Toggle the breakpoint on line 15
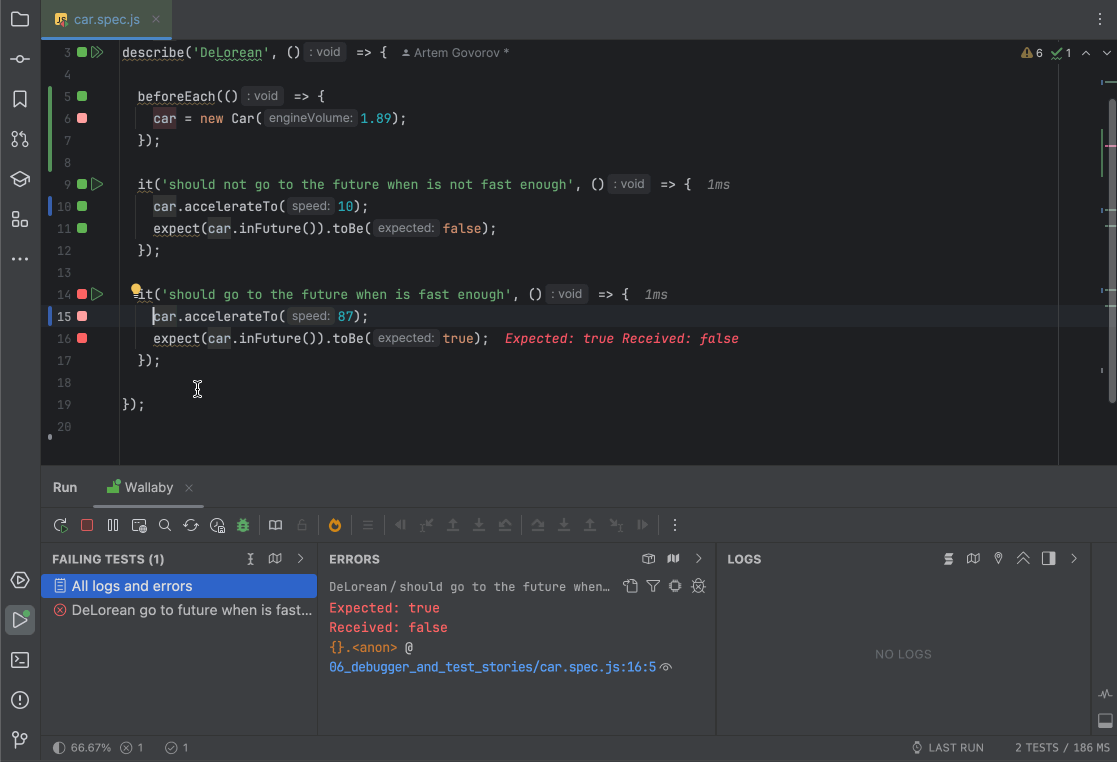The height and width of the screenshot is (762, 1117). point(82,316)
